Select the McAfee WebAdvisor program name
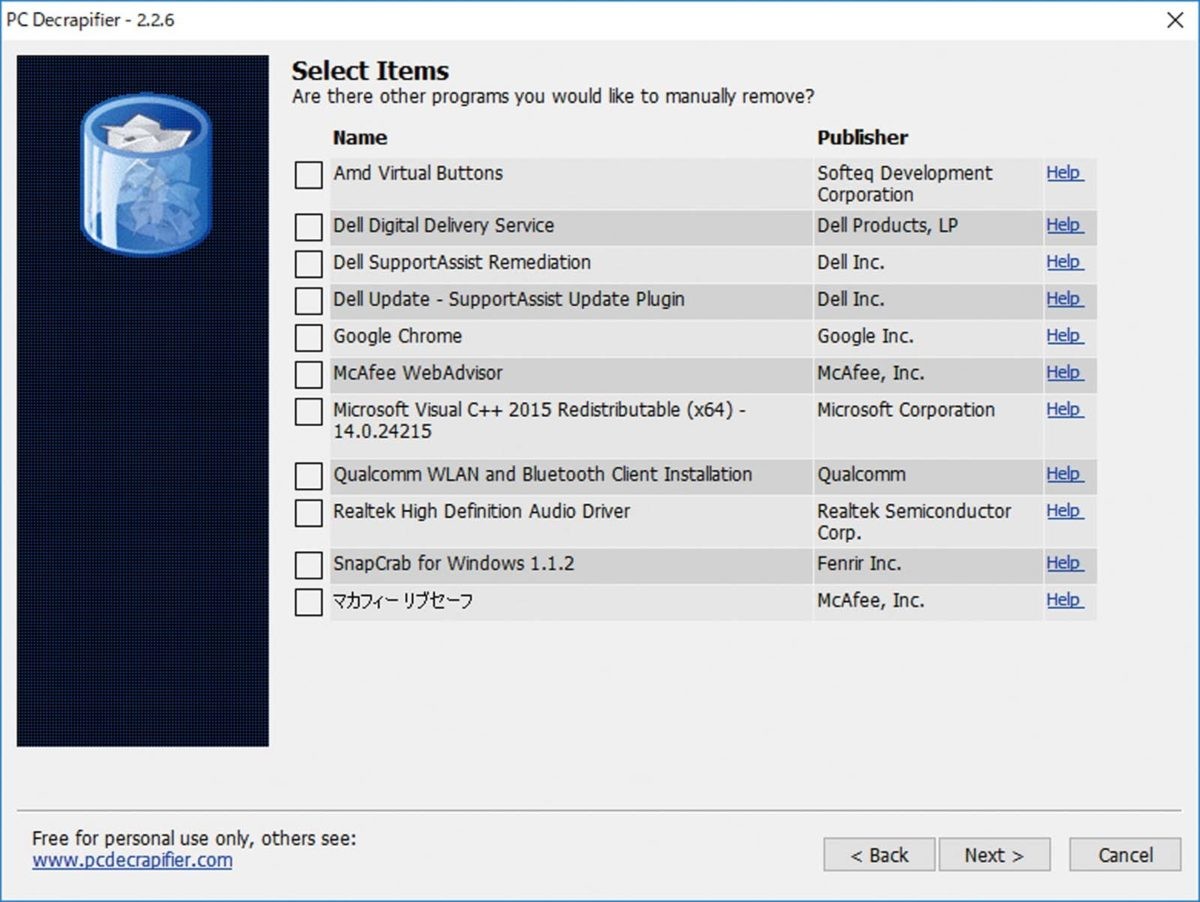The image size is (1200, 902). [x=417, y=373]
